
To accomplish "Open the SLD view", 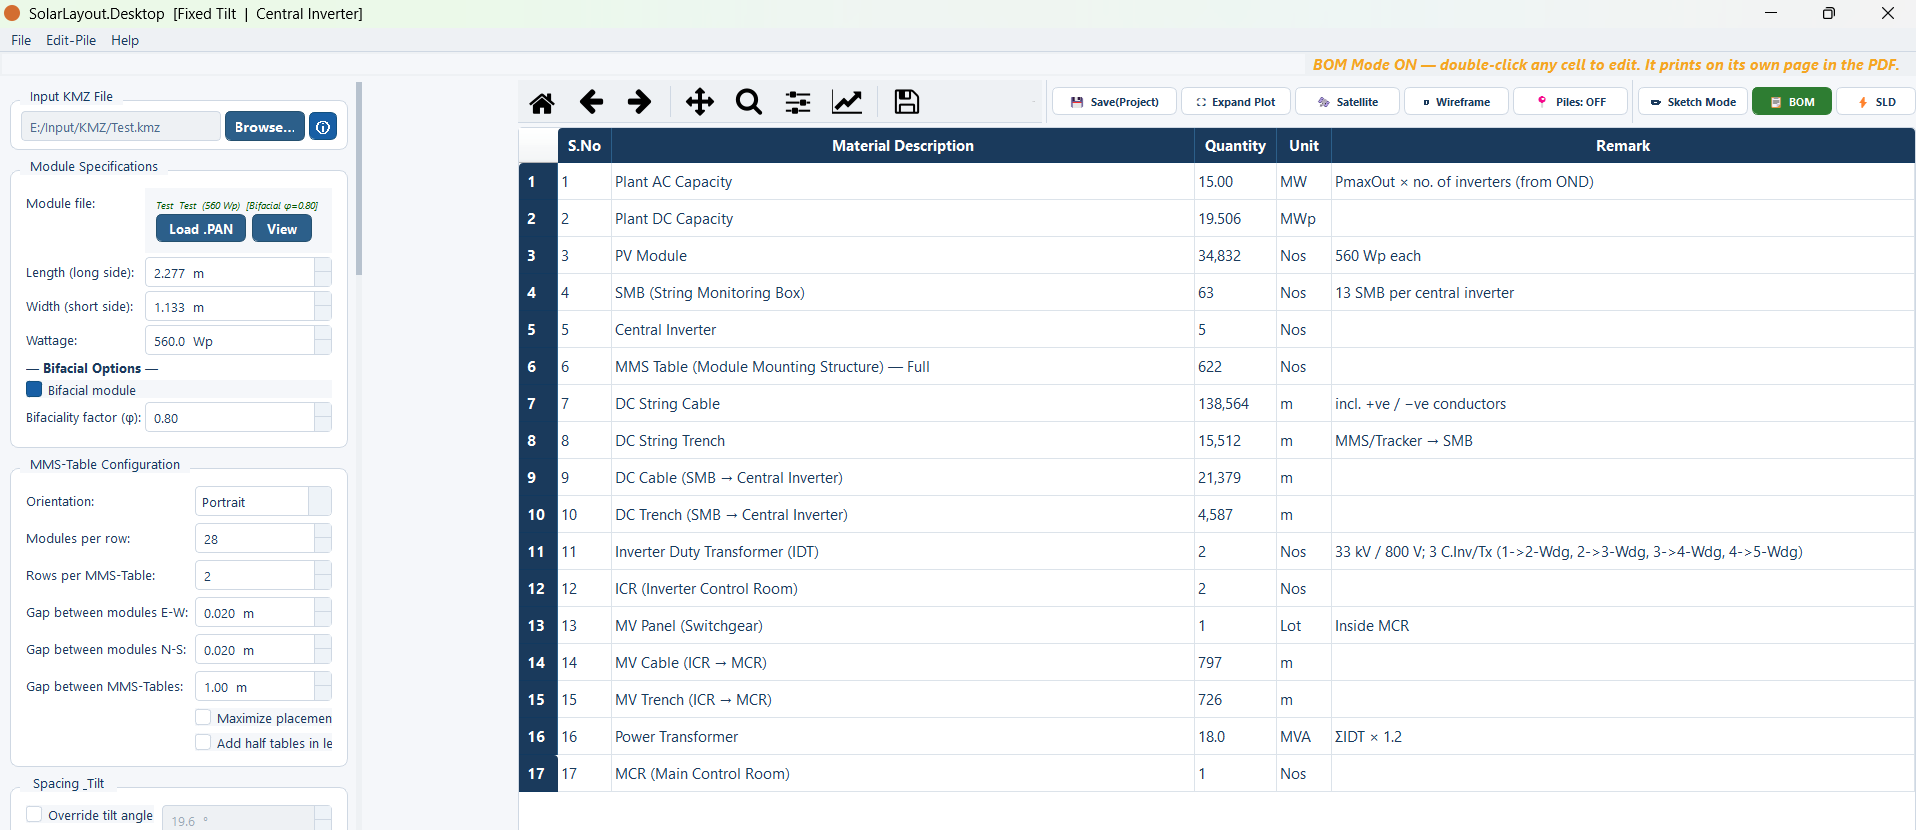I will [1877, 102].
